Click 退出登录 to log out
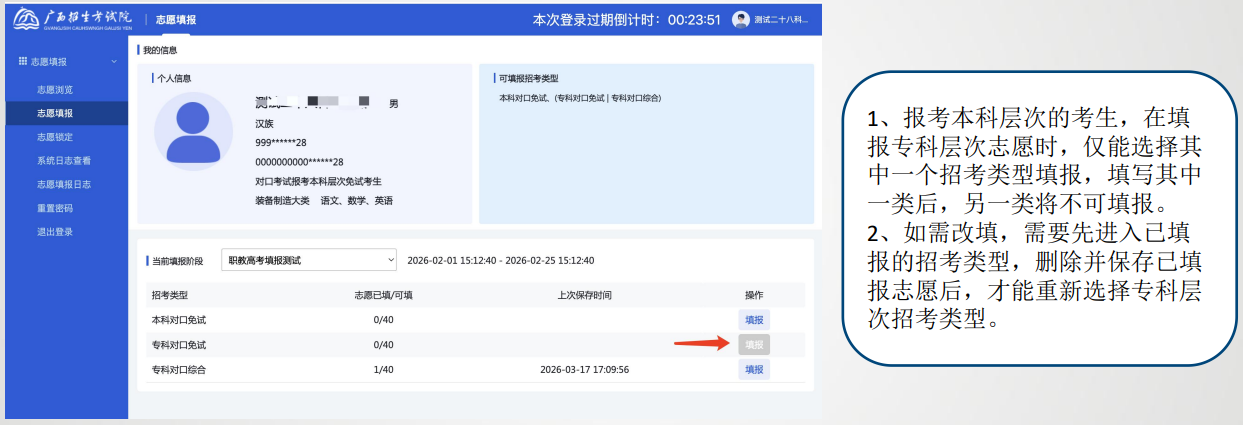Viewport: 1243px width, 425px height. click(x=55, y=232)
